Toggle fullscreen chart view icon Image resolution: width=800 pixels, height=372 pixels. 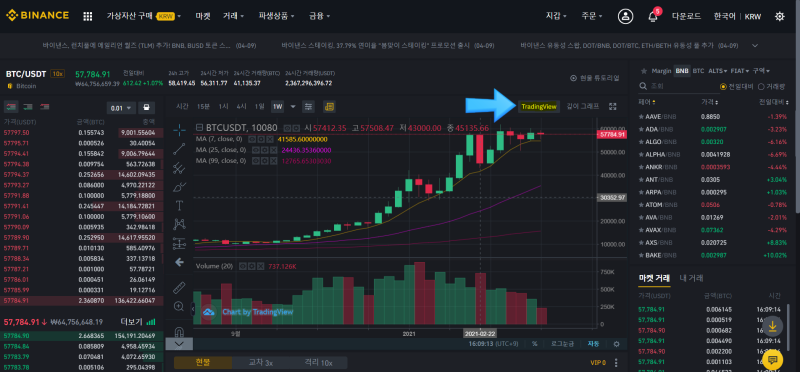(x=613, y=107)
